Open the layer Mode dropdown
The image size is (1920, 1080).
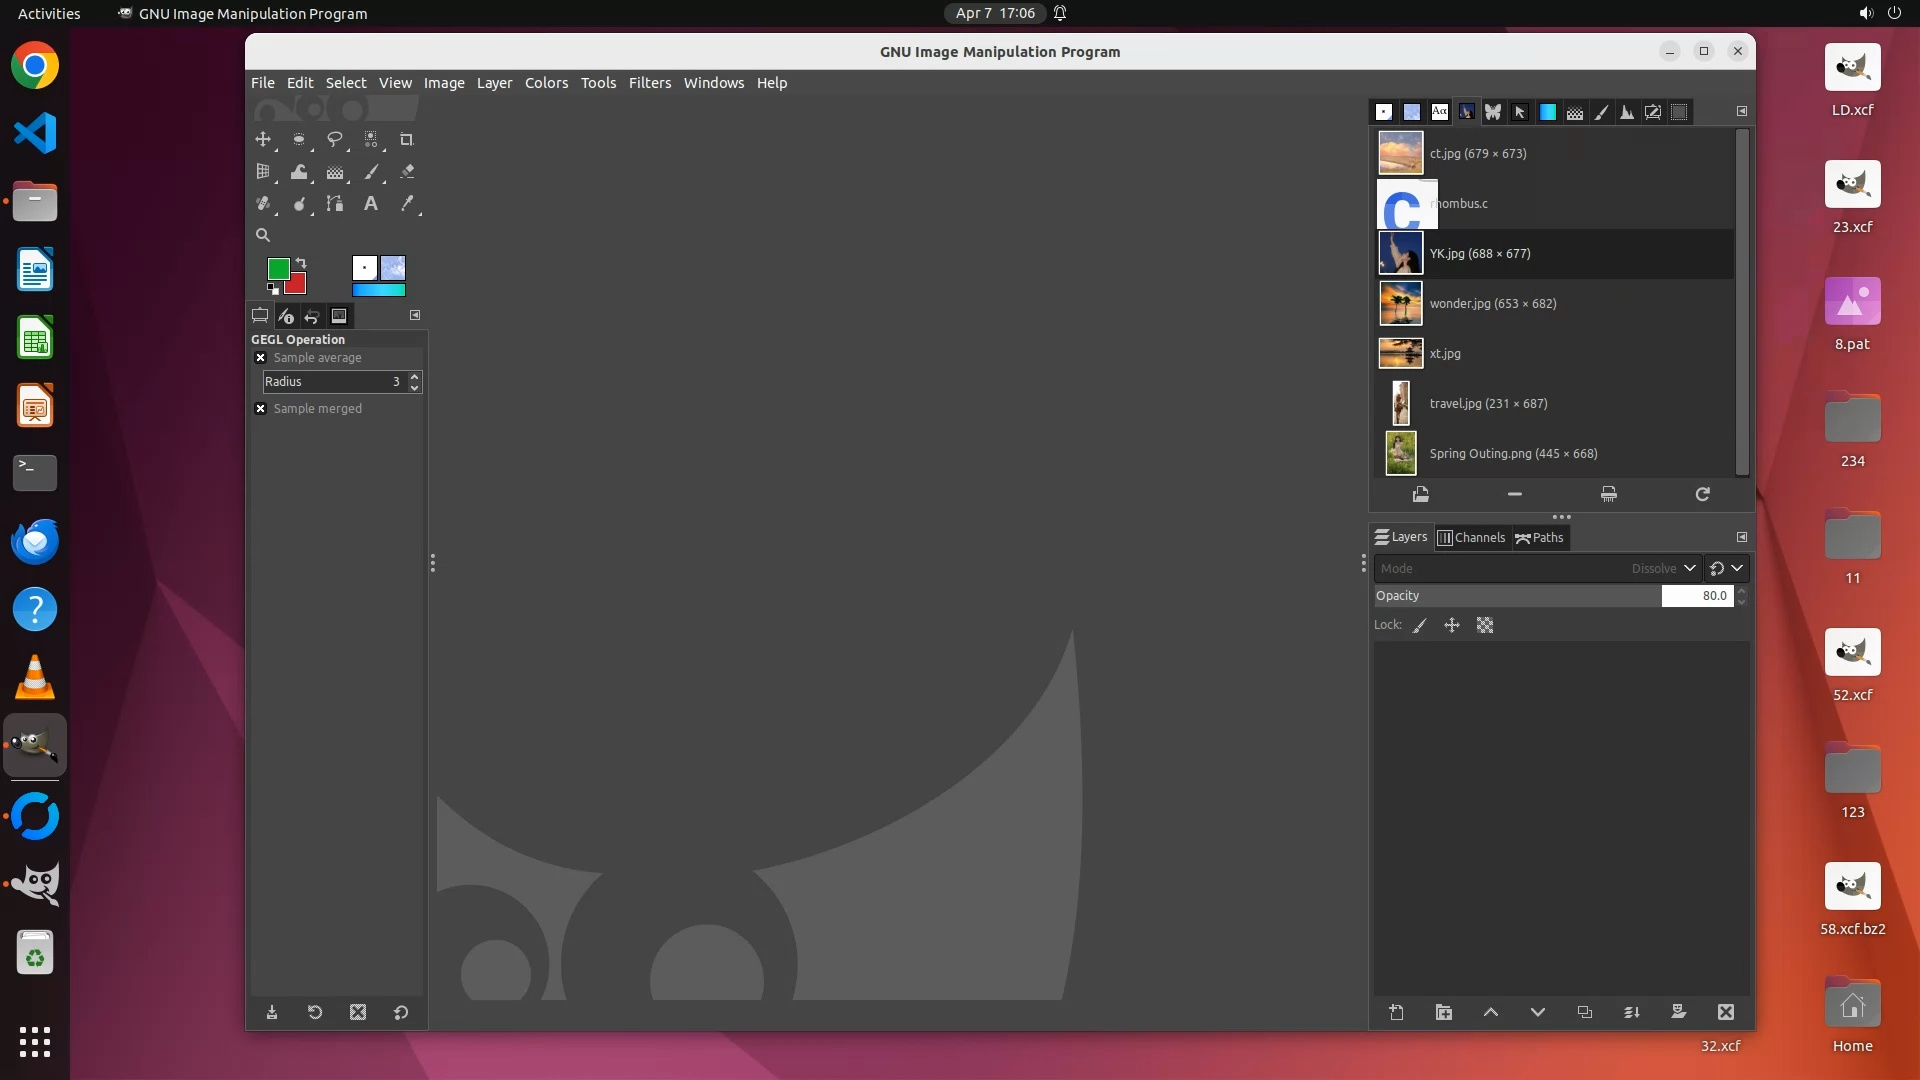(1536, 569)
